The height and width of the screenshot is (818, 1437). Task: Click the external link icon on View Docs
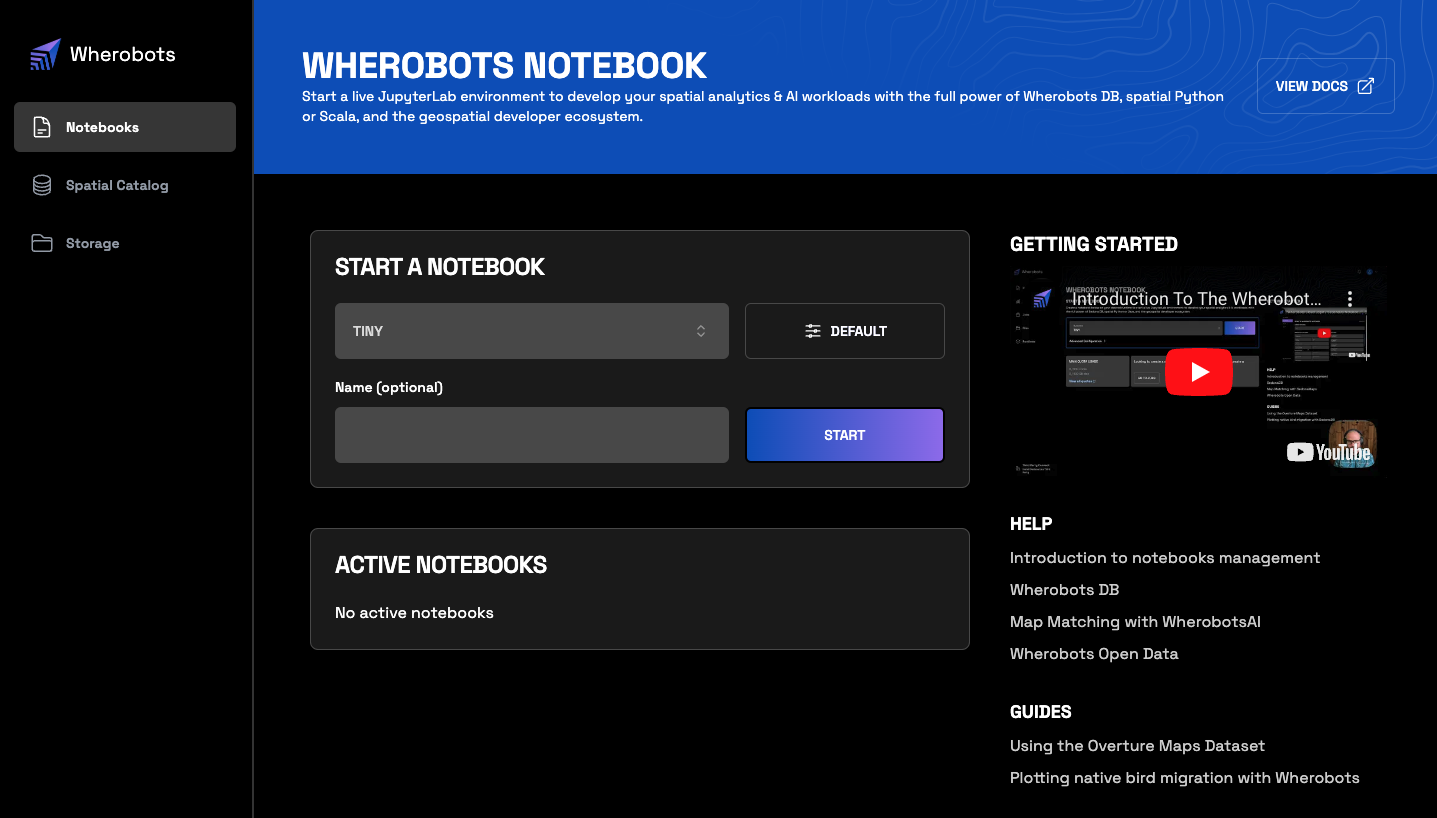click(1365, 86)
